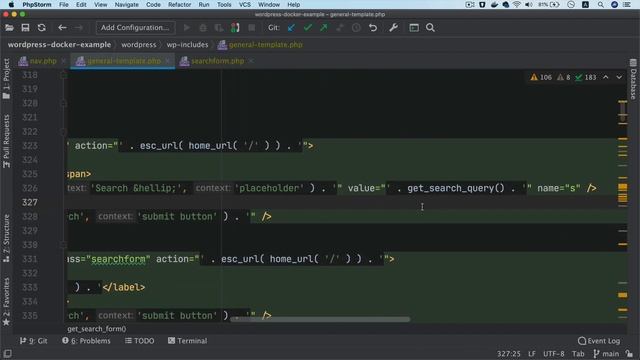Screen dimensions: 640x360
Task: Push commits with the green arrow
Action: (x=324, y=28)
